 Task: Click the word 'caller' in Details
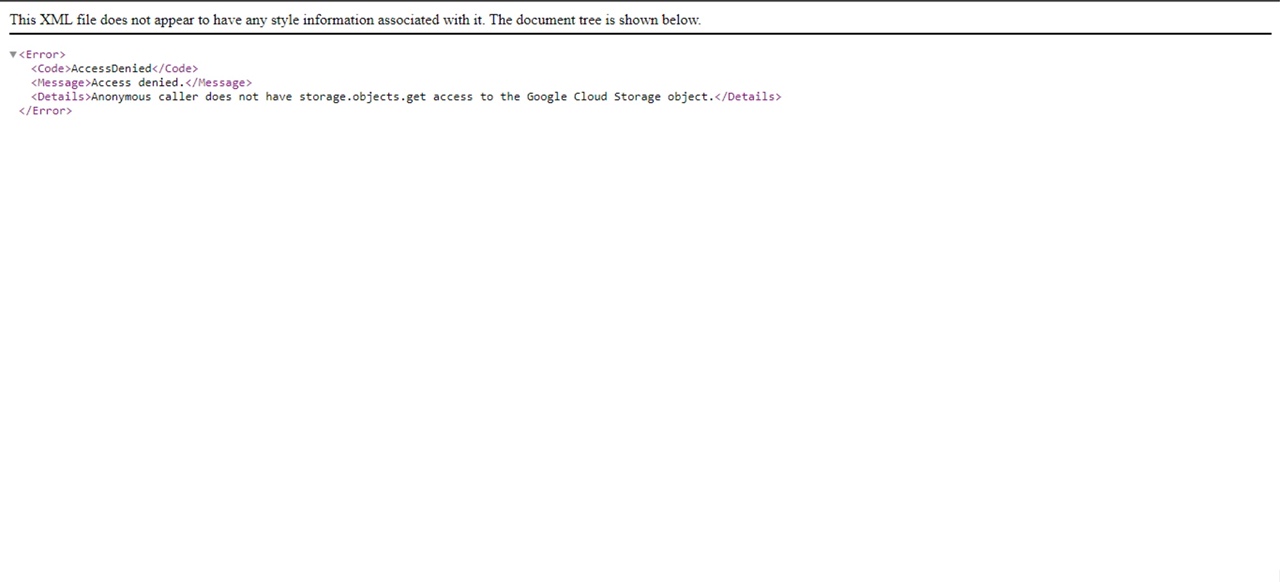pyautogui.click(x=178, y=97)
